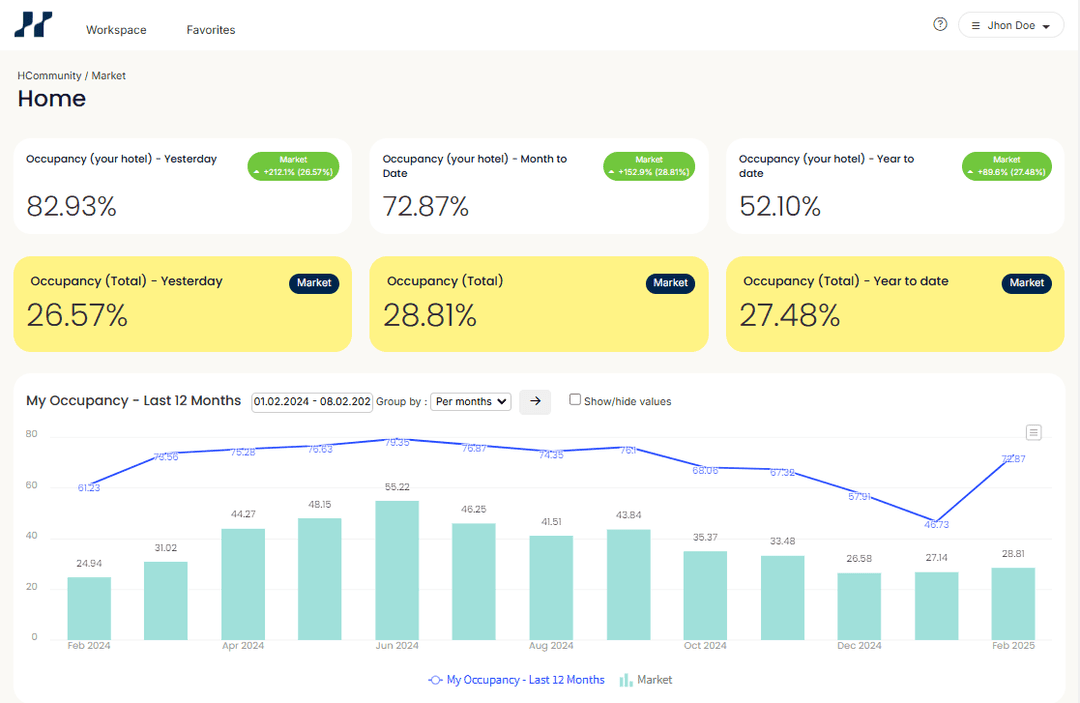The image size is (1080, 703).
Task: Toggle Market series visibility in legend
Action: point(654,680)
